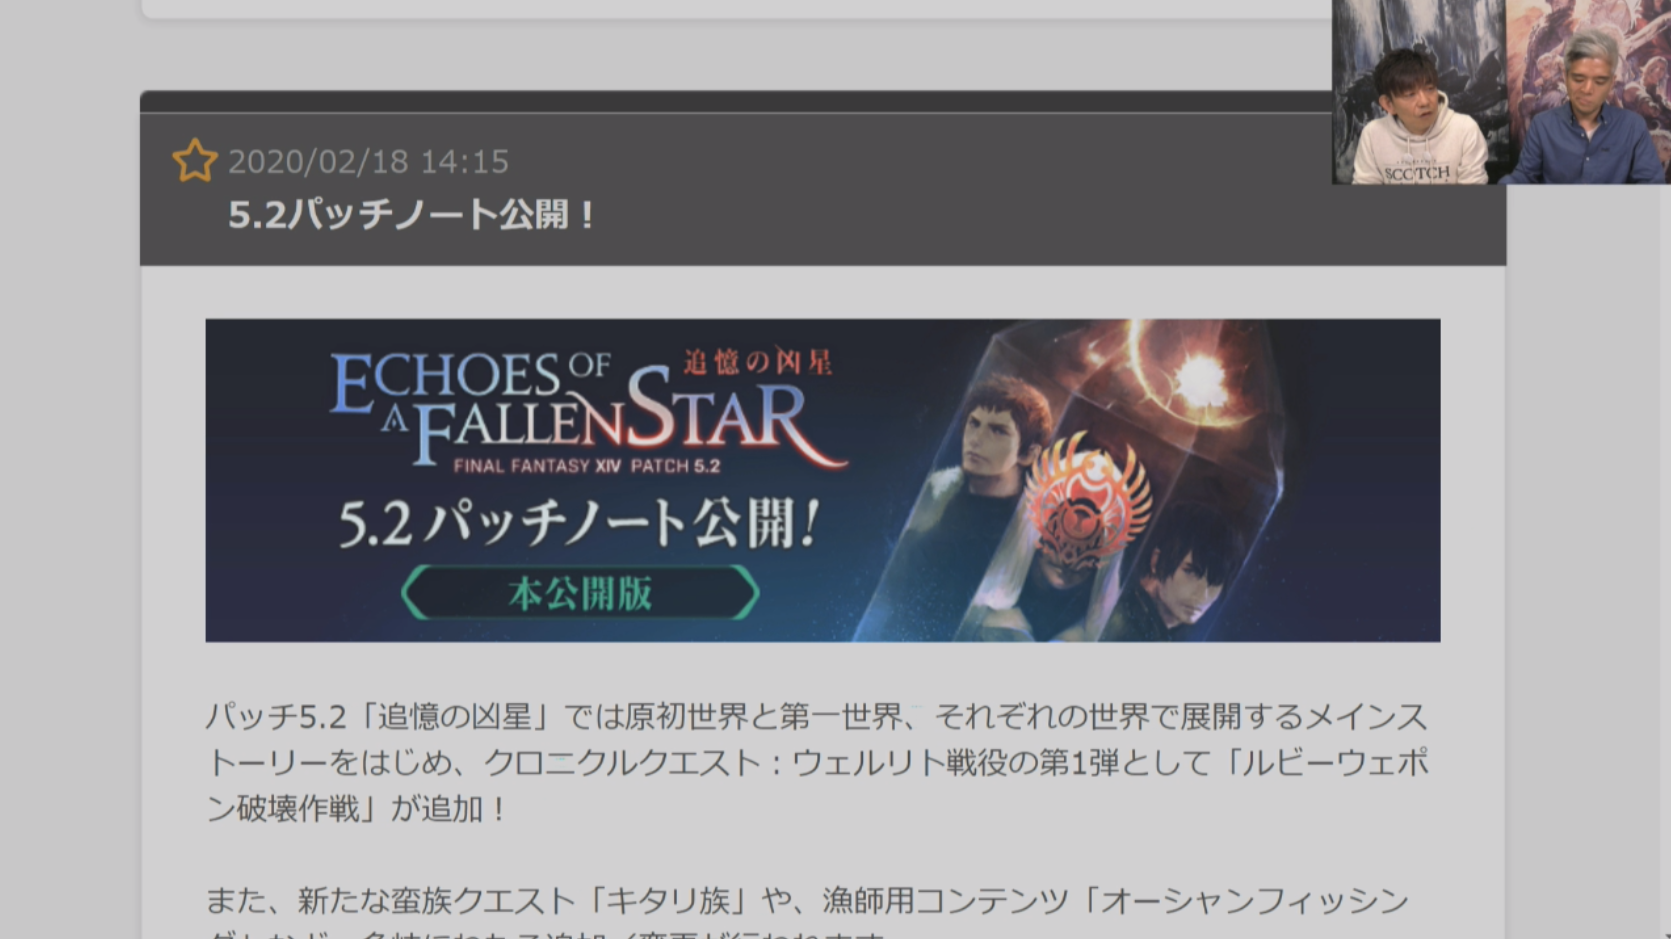The width and height of the screenshot is (1671, 939).
Task: Click the SCOTCH text on the hoodie
Action: [x=1417, y=173]
